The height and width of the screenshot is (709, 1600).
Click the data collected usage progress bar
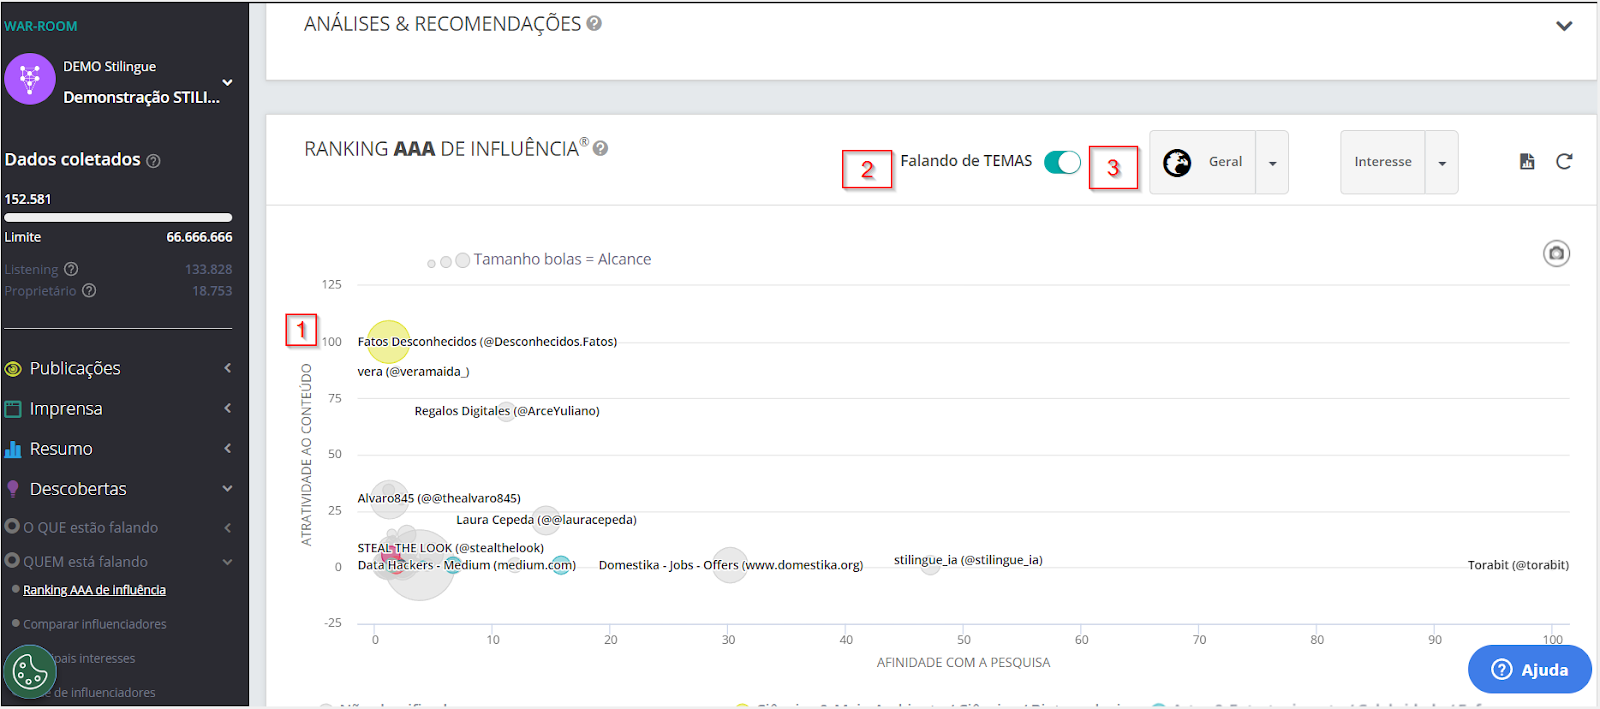coord(118,217)
